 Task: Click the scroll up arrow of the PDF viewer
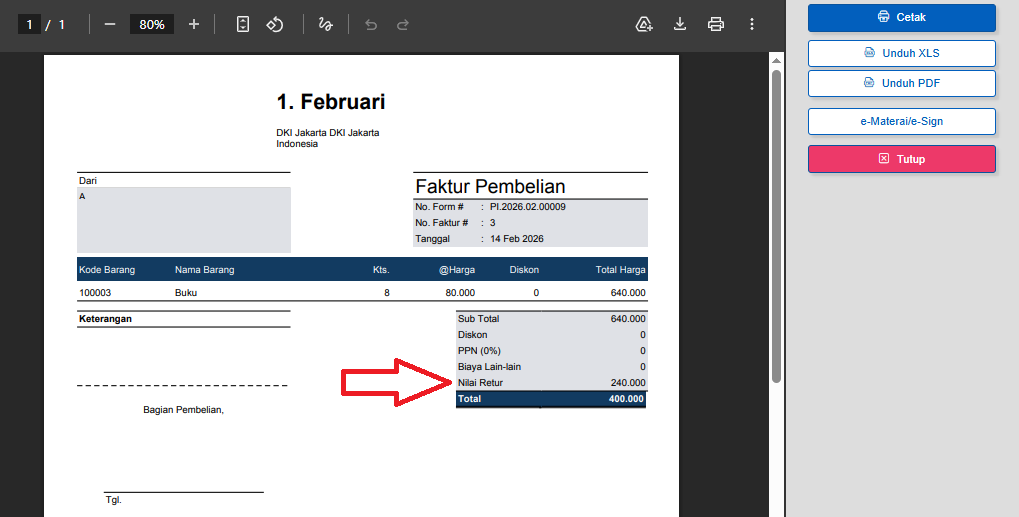click(776, 61)
